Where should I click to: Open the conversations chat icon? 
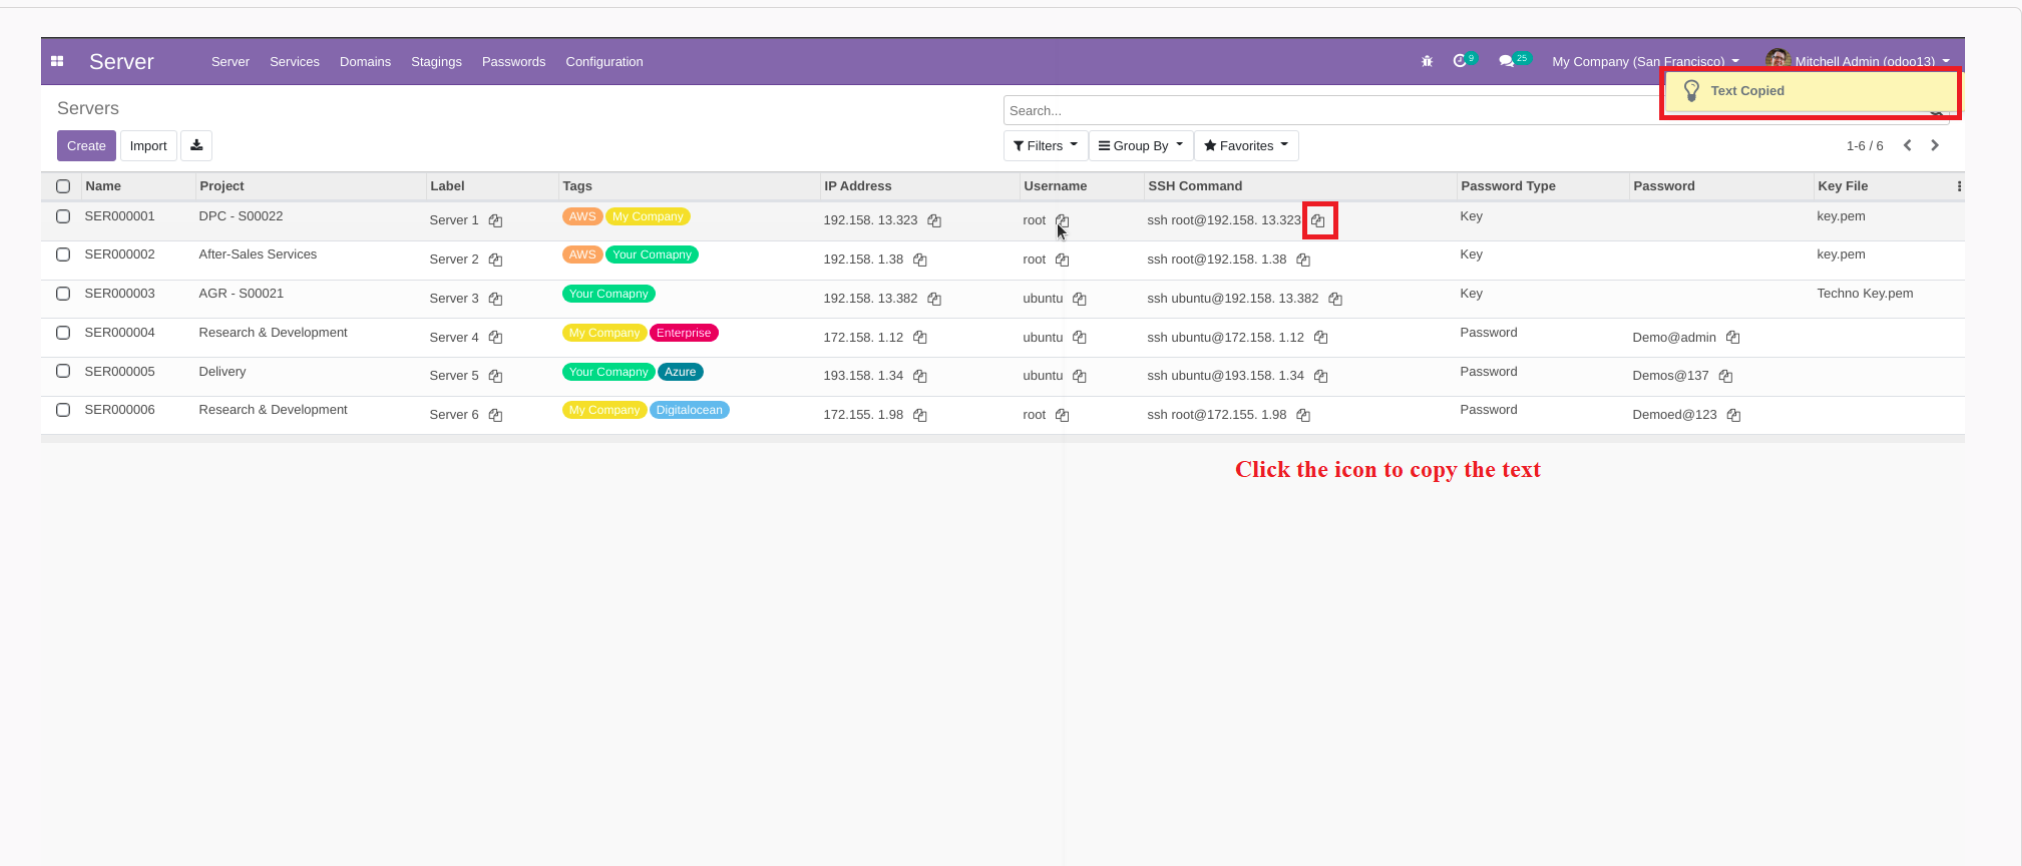point(1506,61)
